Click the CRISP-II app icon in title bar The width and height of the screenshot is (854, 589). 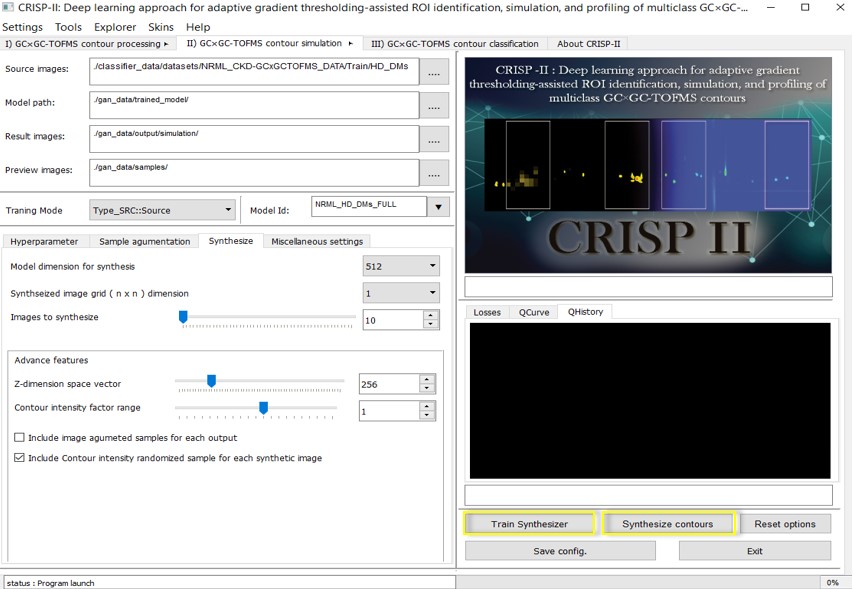coord(9,8)
